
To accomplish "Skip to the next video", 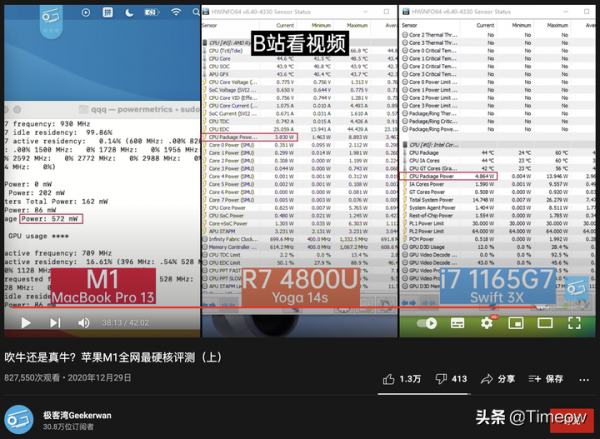I will click(x=55, y=323).
